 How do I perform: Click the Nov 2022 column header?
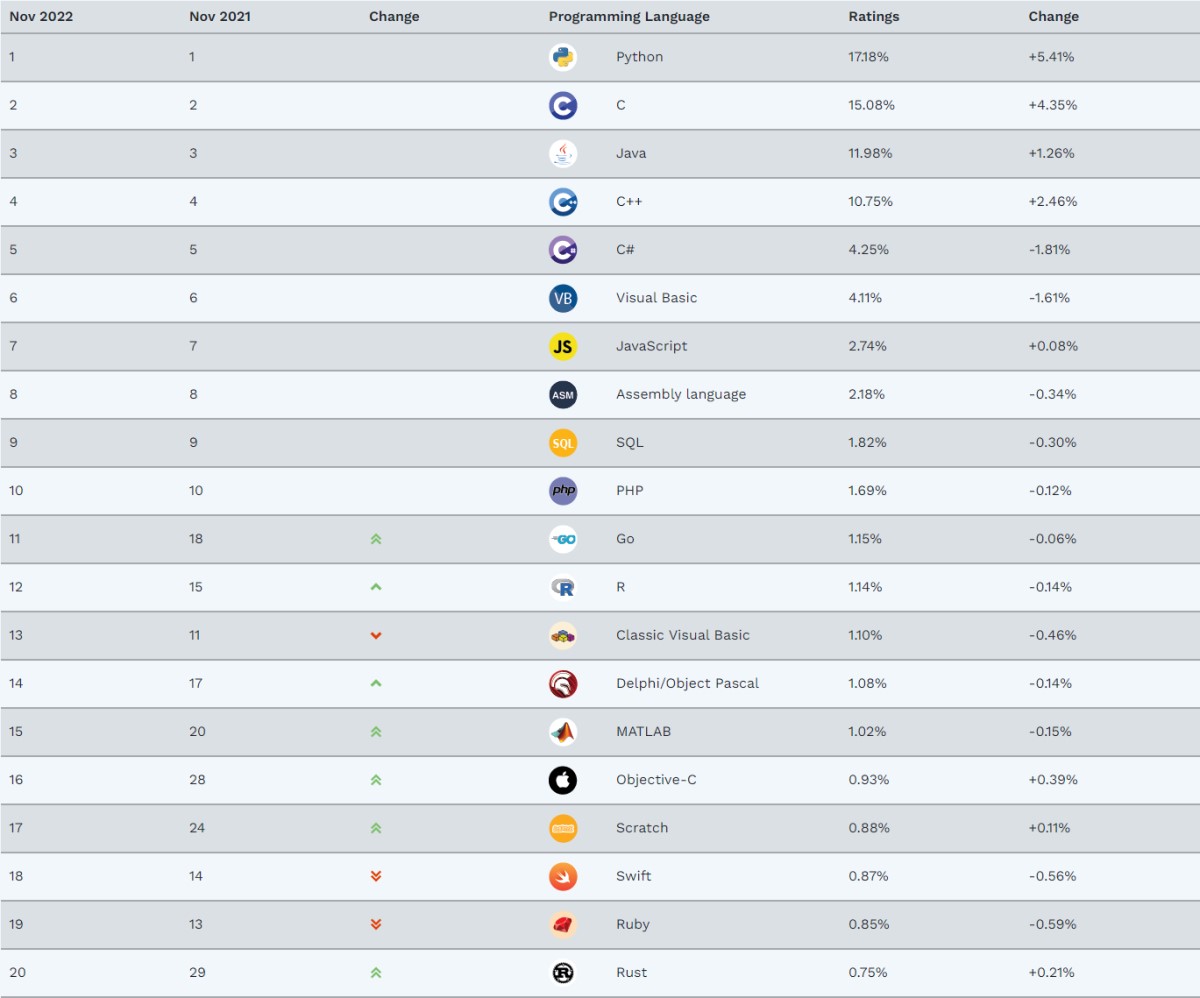(41, 16)
